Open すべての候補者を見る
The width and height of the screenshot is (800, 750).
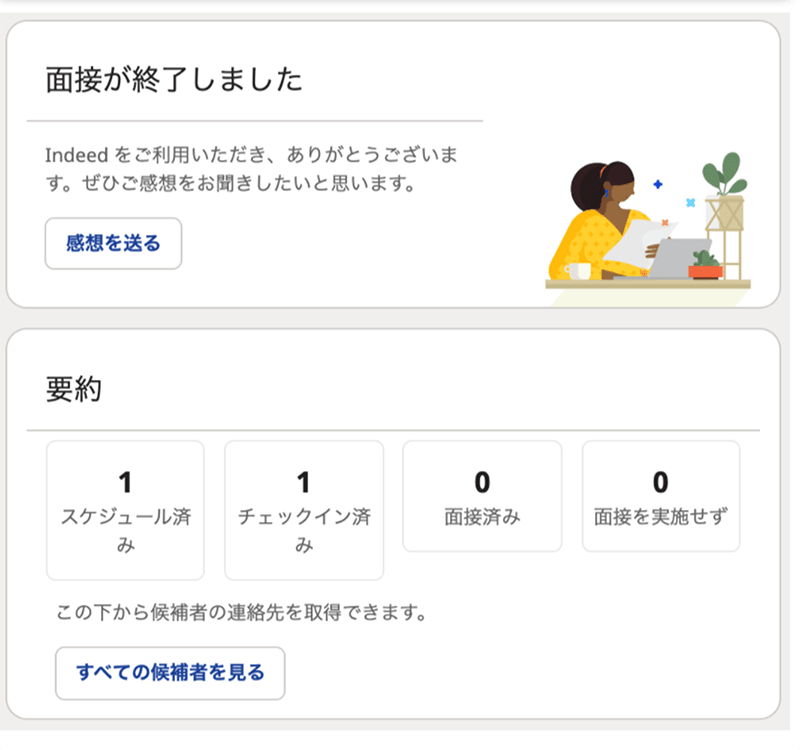pos(170,673)
